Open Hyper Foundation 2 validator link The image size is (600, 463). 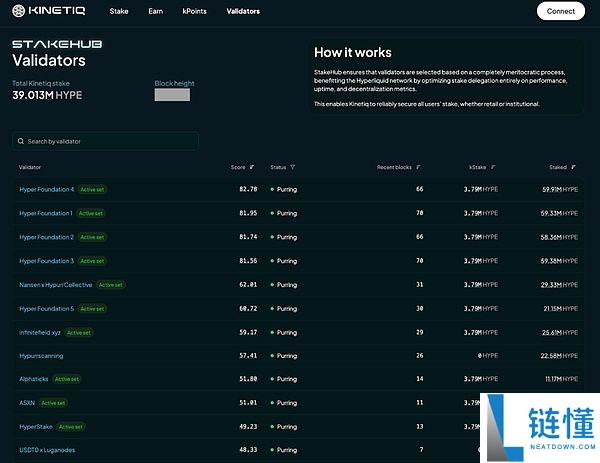click(46, 237)
